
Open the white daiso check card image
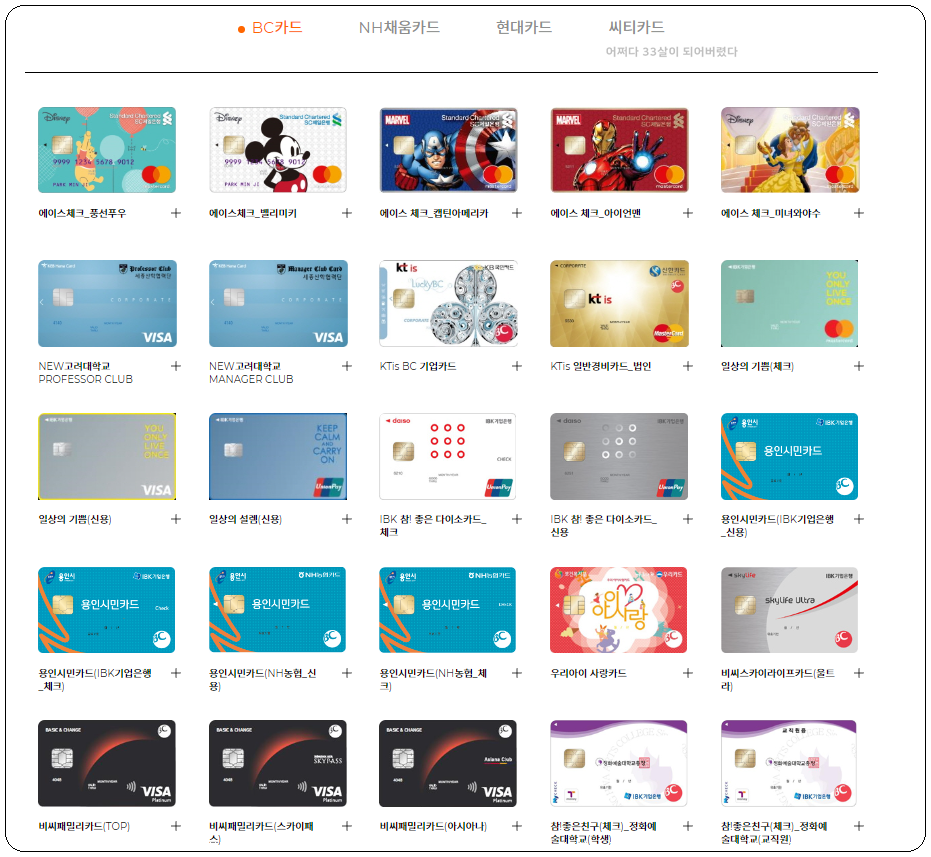tap(448, 456)
